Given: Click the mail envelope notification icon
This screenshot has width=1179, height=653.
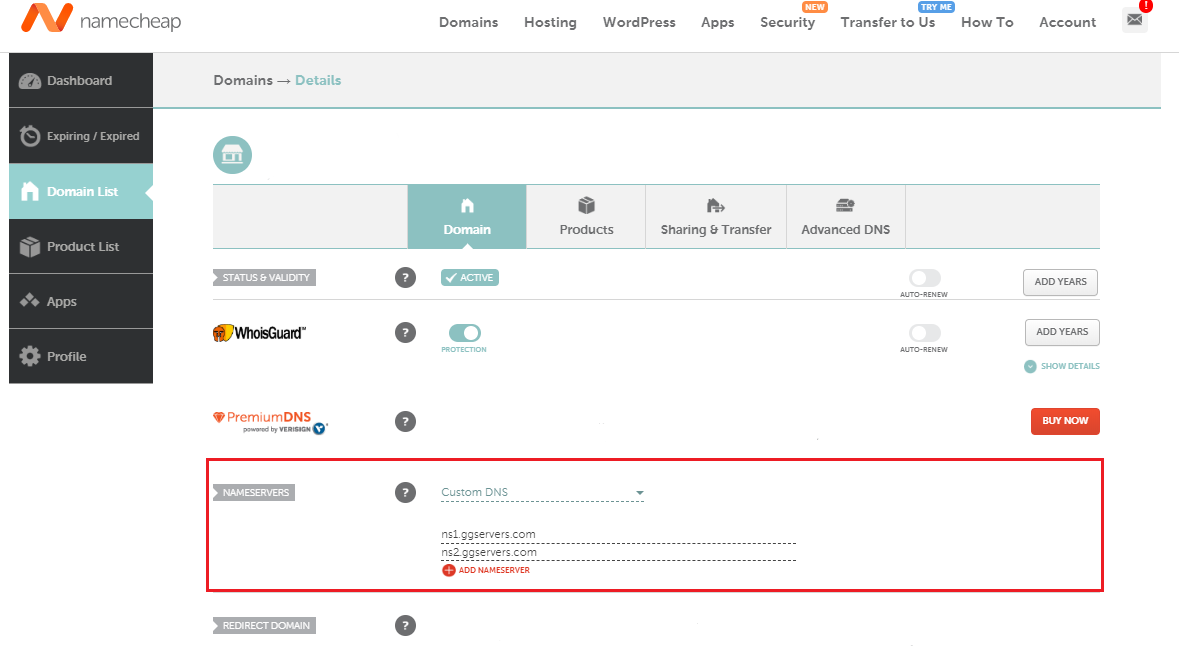Looking at the screenshot, I should pos(1134,20).
